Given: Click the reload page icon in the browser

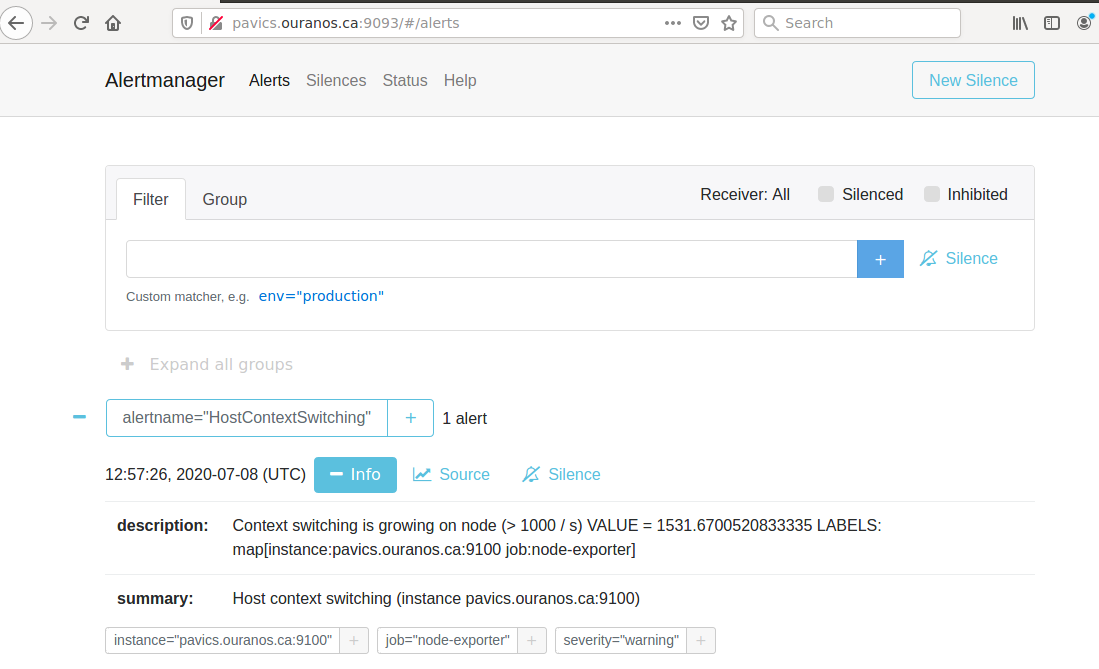Looking at the screenshot, I should [80, 22].
